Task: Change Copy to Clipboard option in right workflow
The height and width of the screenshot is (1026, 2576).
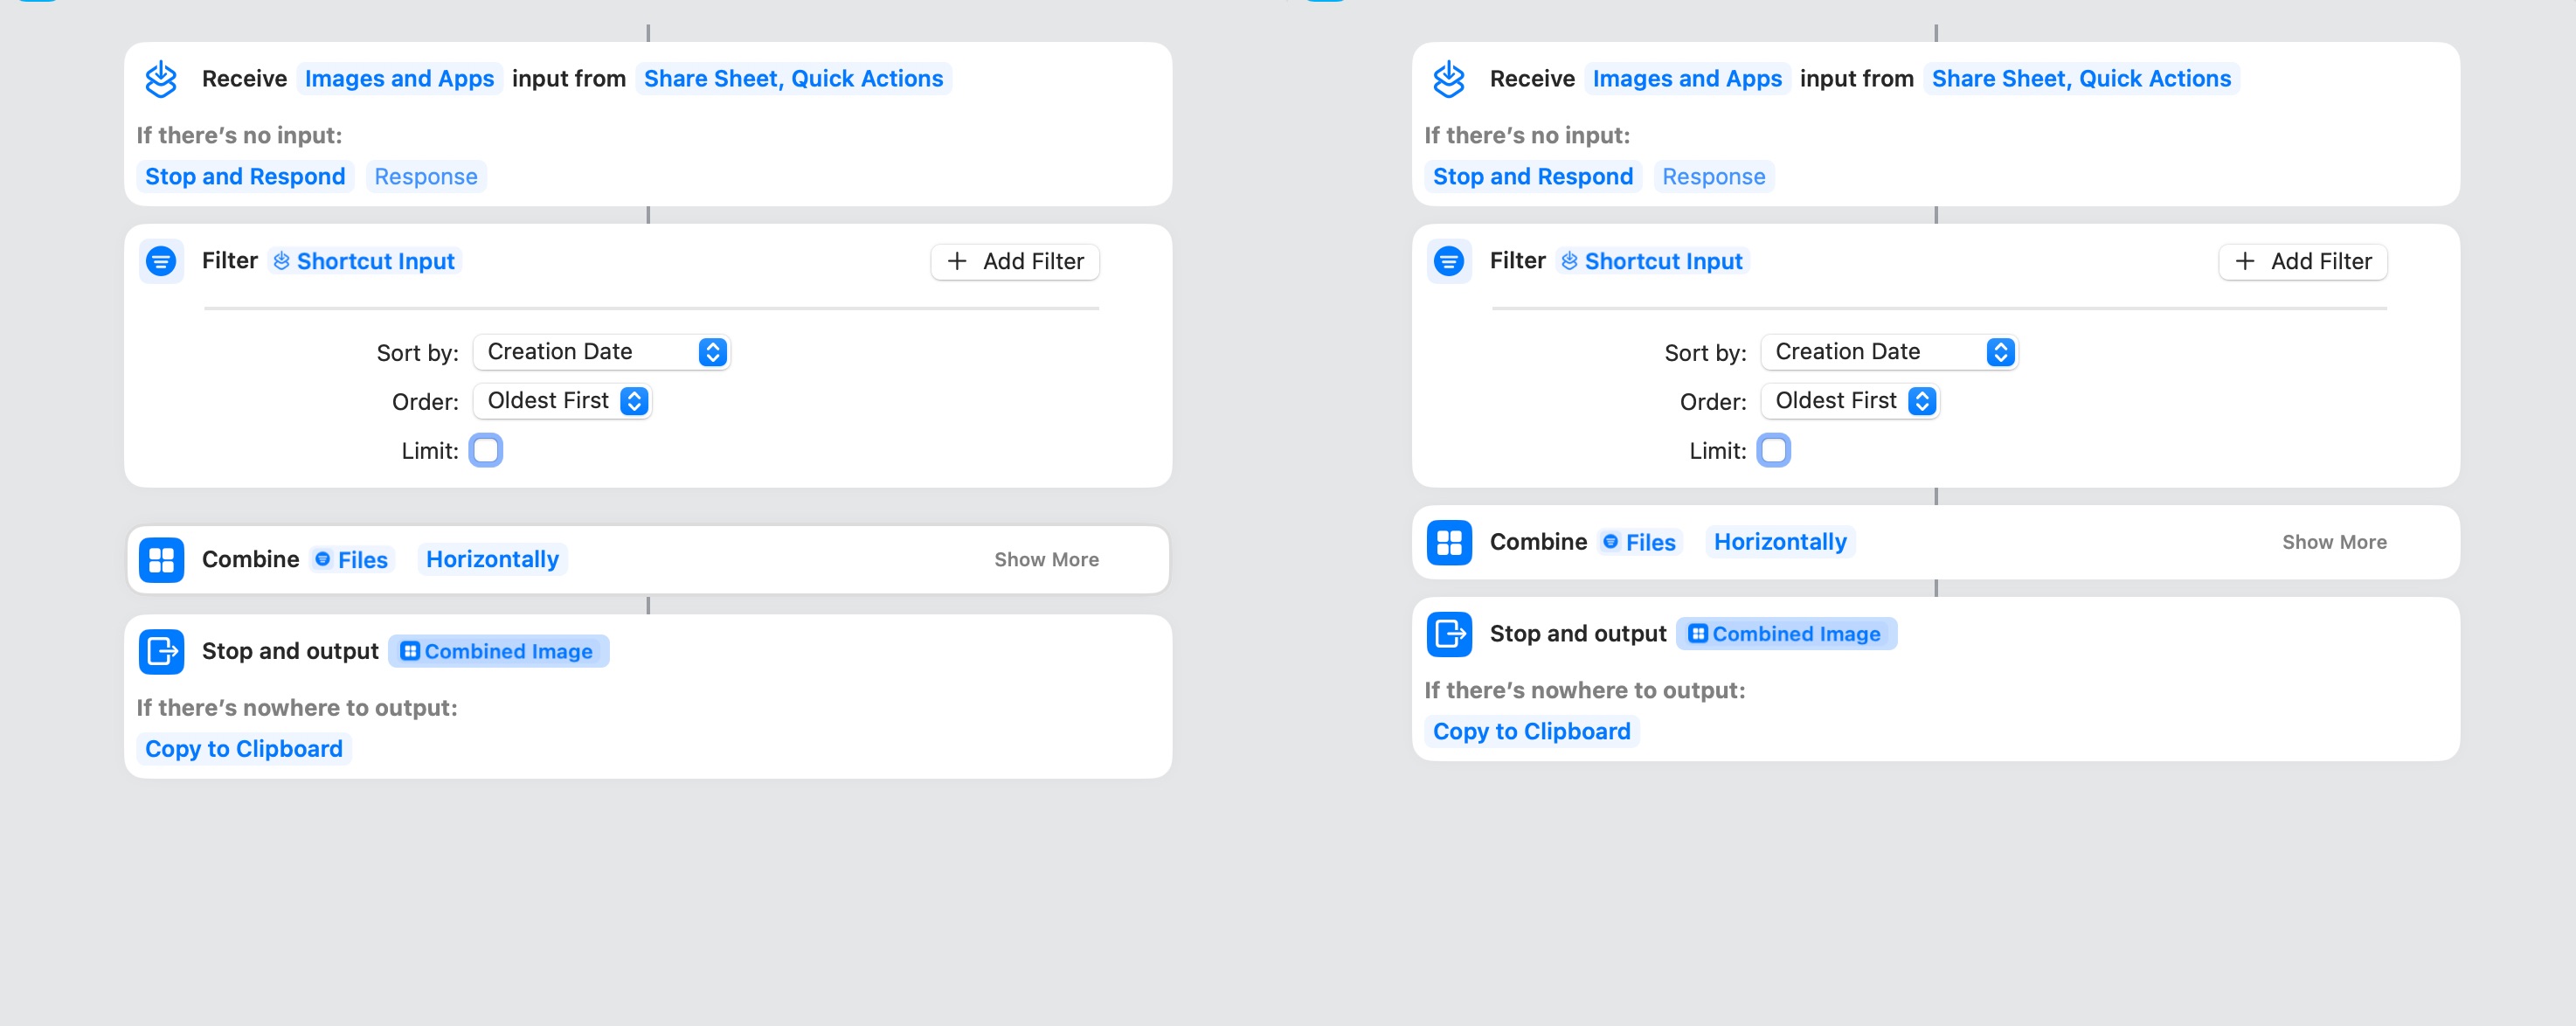Action: 1532,731
